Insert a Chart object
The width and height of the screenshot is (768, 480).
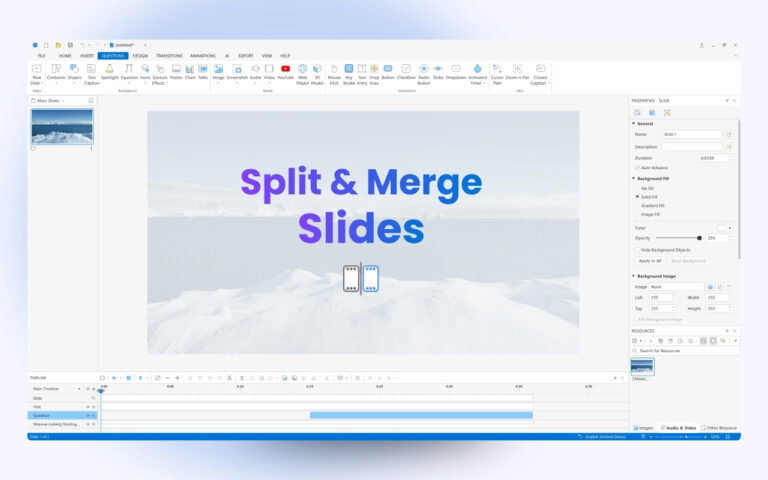pyautogui.click(x=190, y=72)
